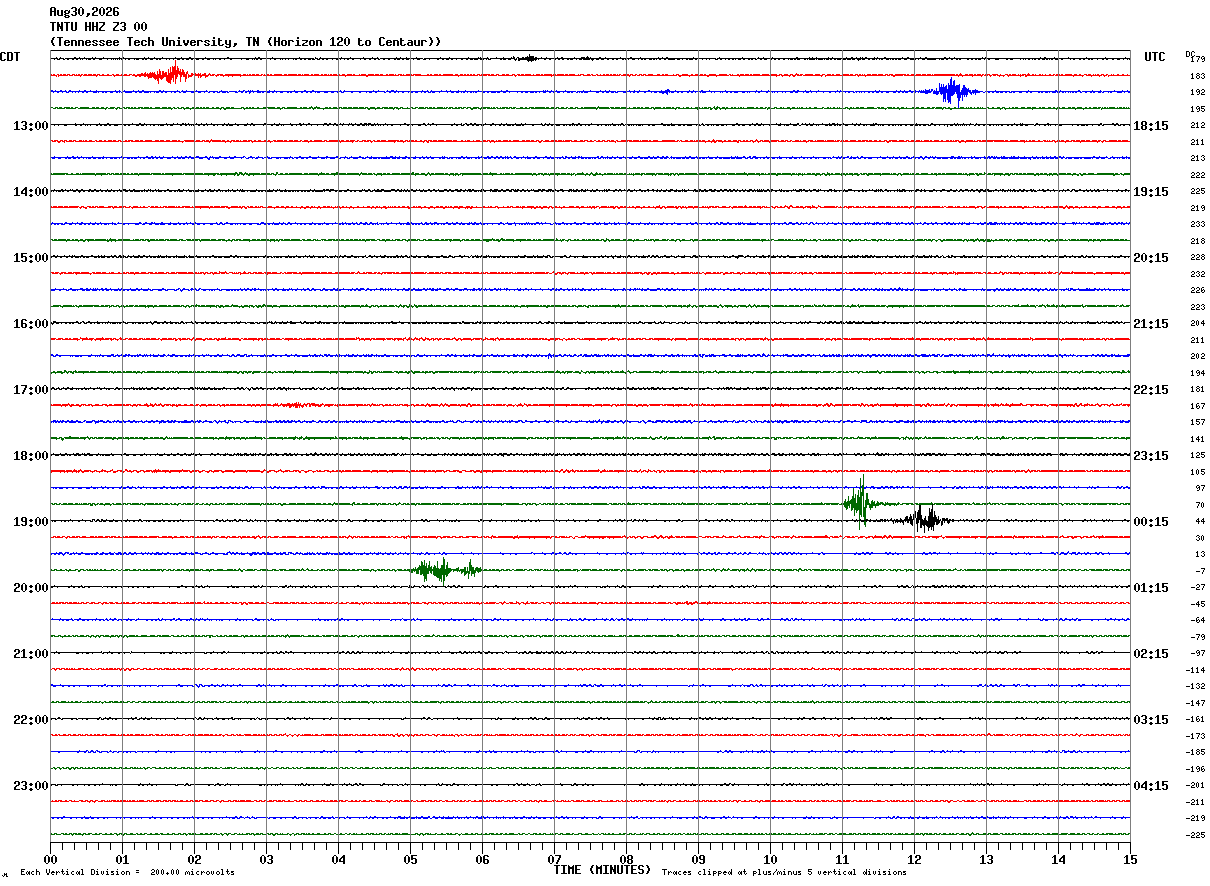Image resolution: width=1210 pixels, height=886 pixels.
Task: Select the 15 minute axis label
Action: (1130, 860)
